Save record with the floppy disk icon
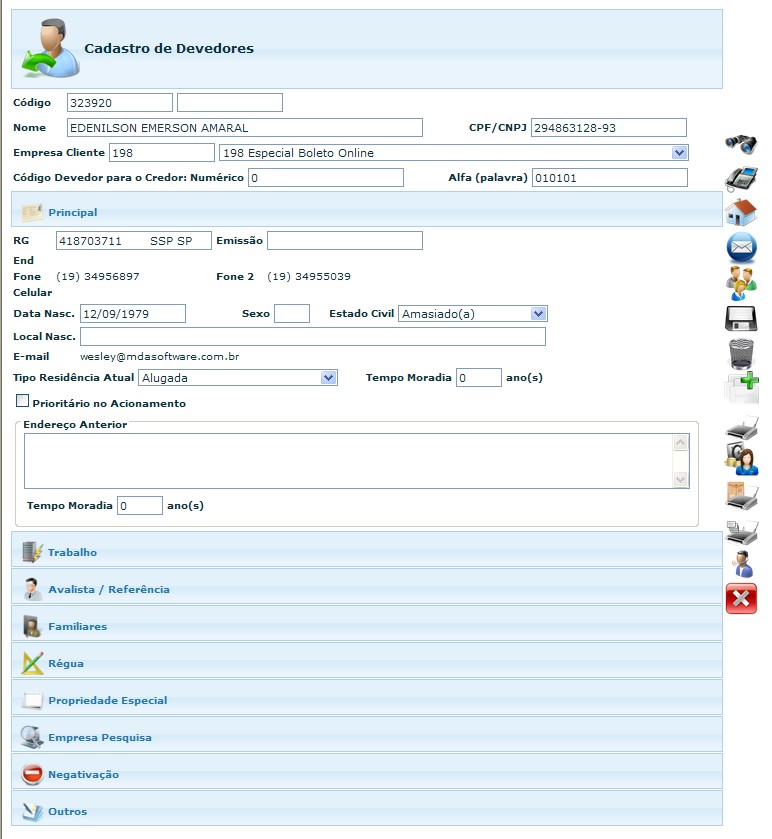 pyautogui.click(x=741, y=319)
